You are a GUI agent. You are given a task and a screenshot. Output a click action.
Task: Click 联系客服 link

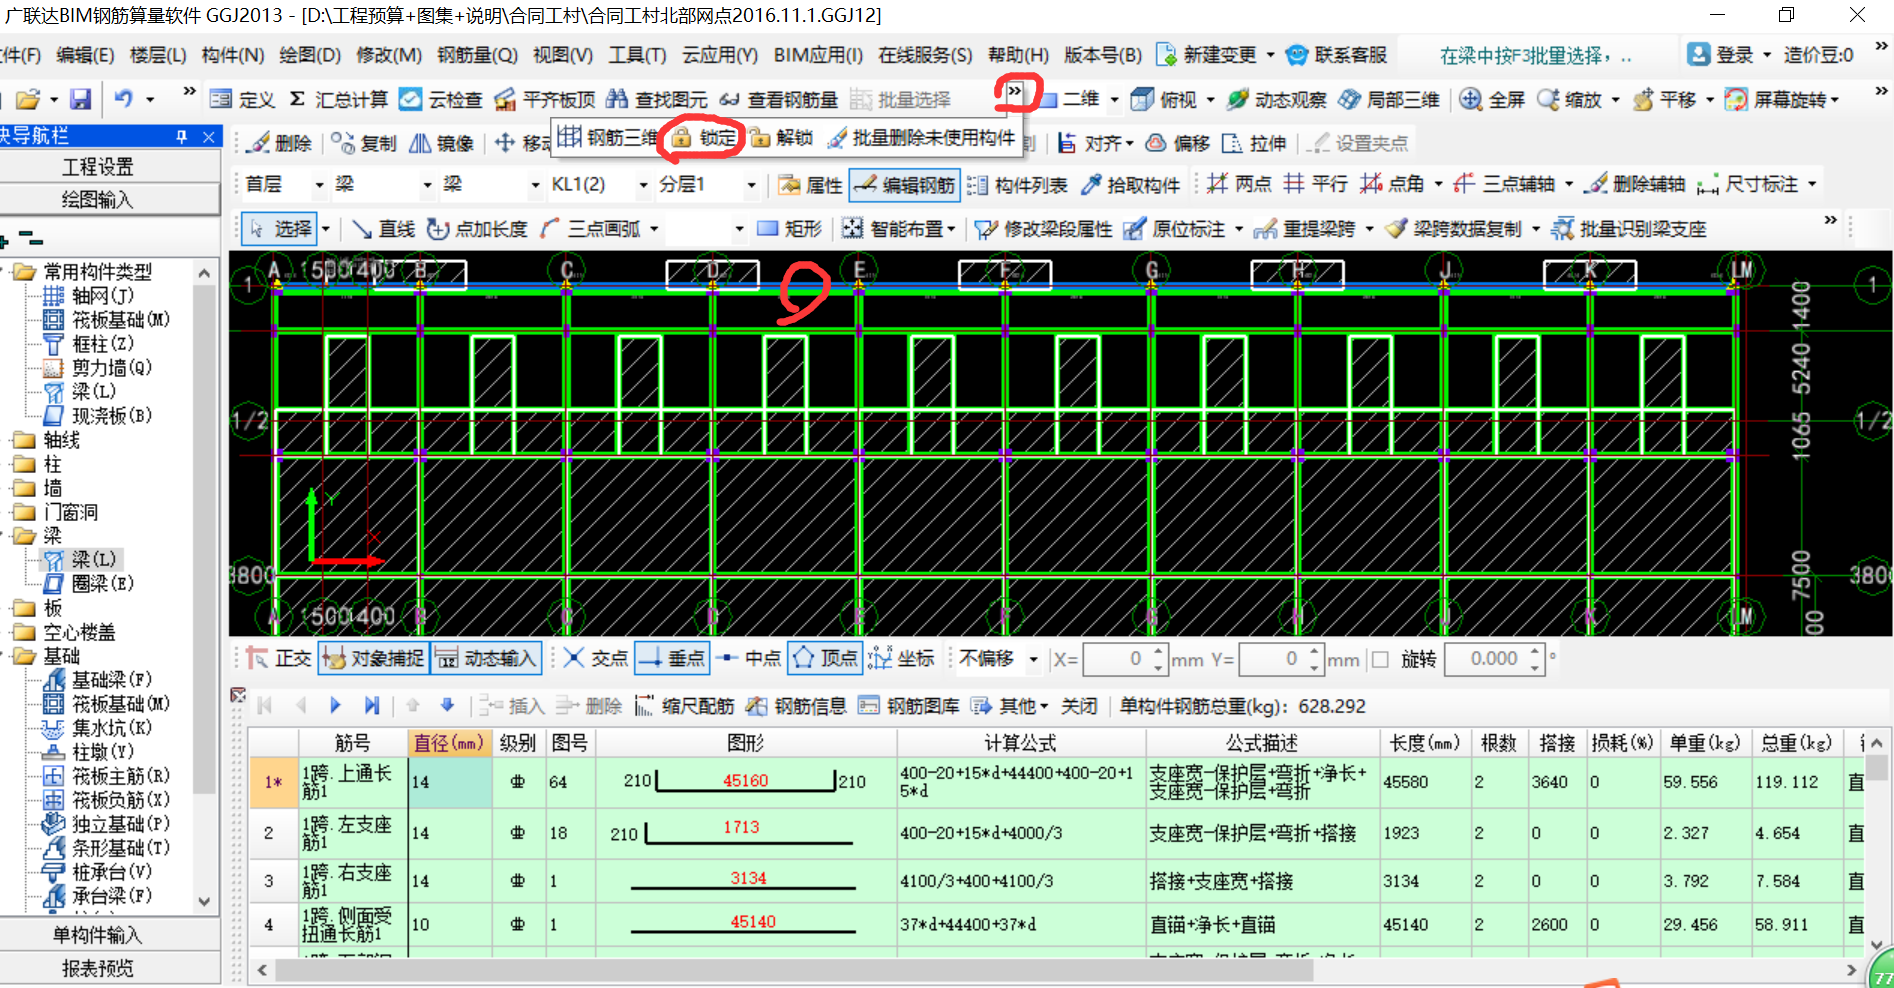click(x=1337, y=55)
